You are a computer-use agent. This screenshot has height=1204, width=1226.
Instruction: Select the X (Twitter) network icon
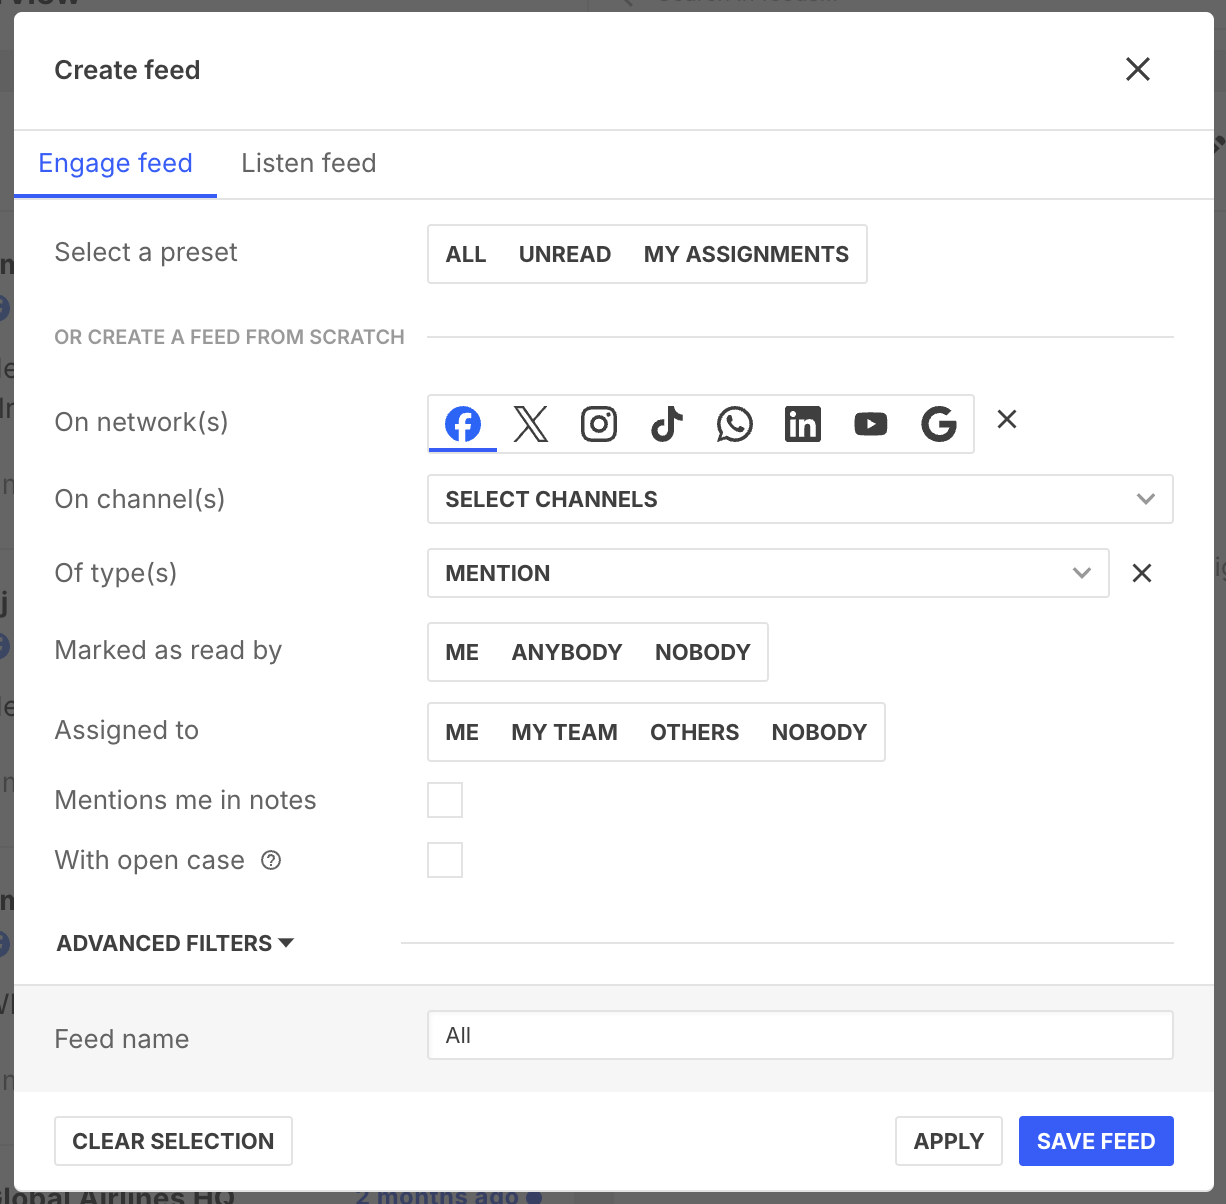531,424
